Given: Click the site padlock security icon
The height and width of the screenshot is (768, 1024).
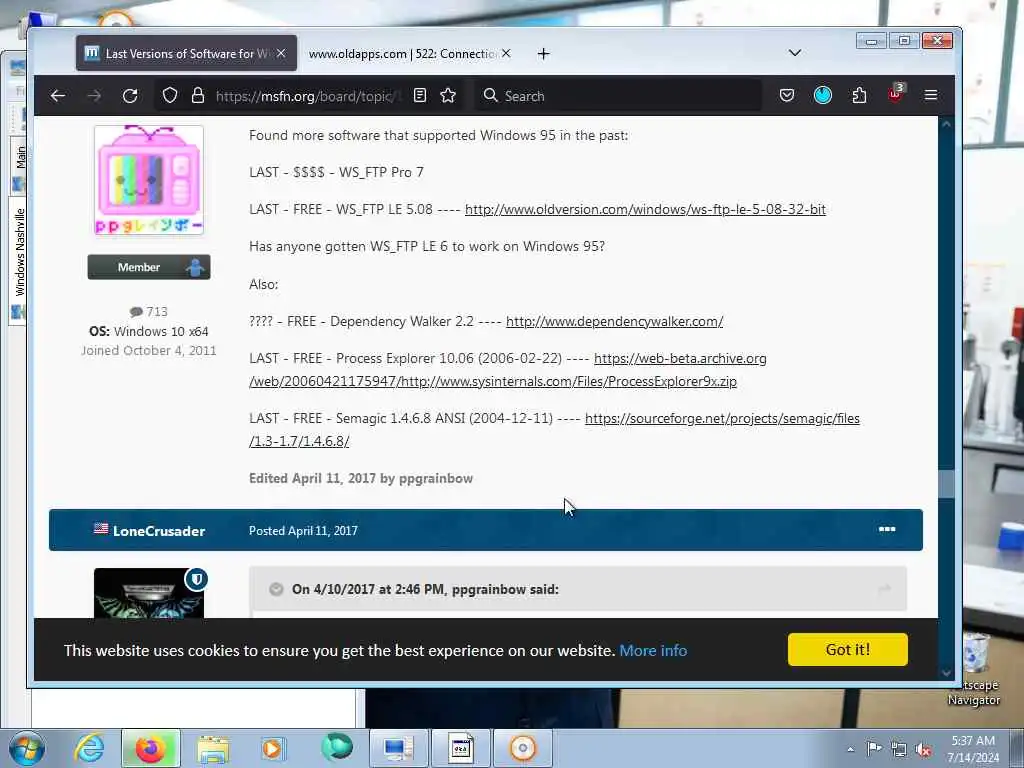Looking at the screenshot, I should (x=198, y=96).
